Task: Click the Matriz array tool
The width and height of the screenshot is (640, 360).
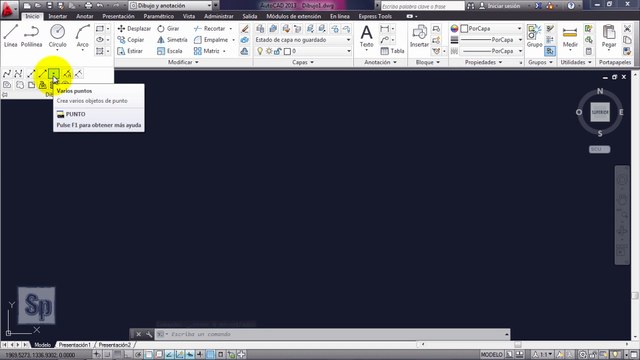Action: [207, 51]
